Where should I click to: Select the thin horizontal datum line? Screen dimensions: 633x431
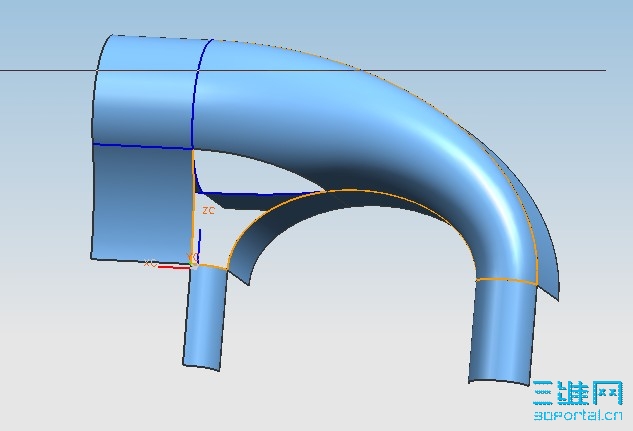point(303,71)
